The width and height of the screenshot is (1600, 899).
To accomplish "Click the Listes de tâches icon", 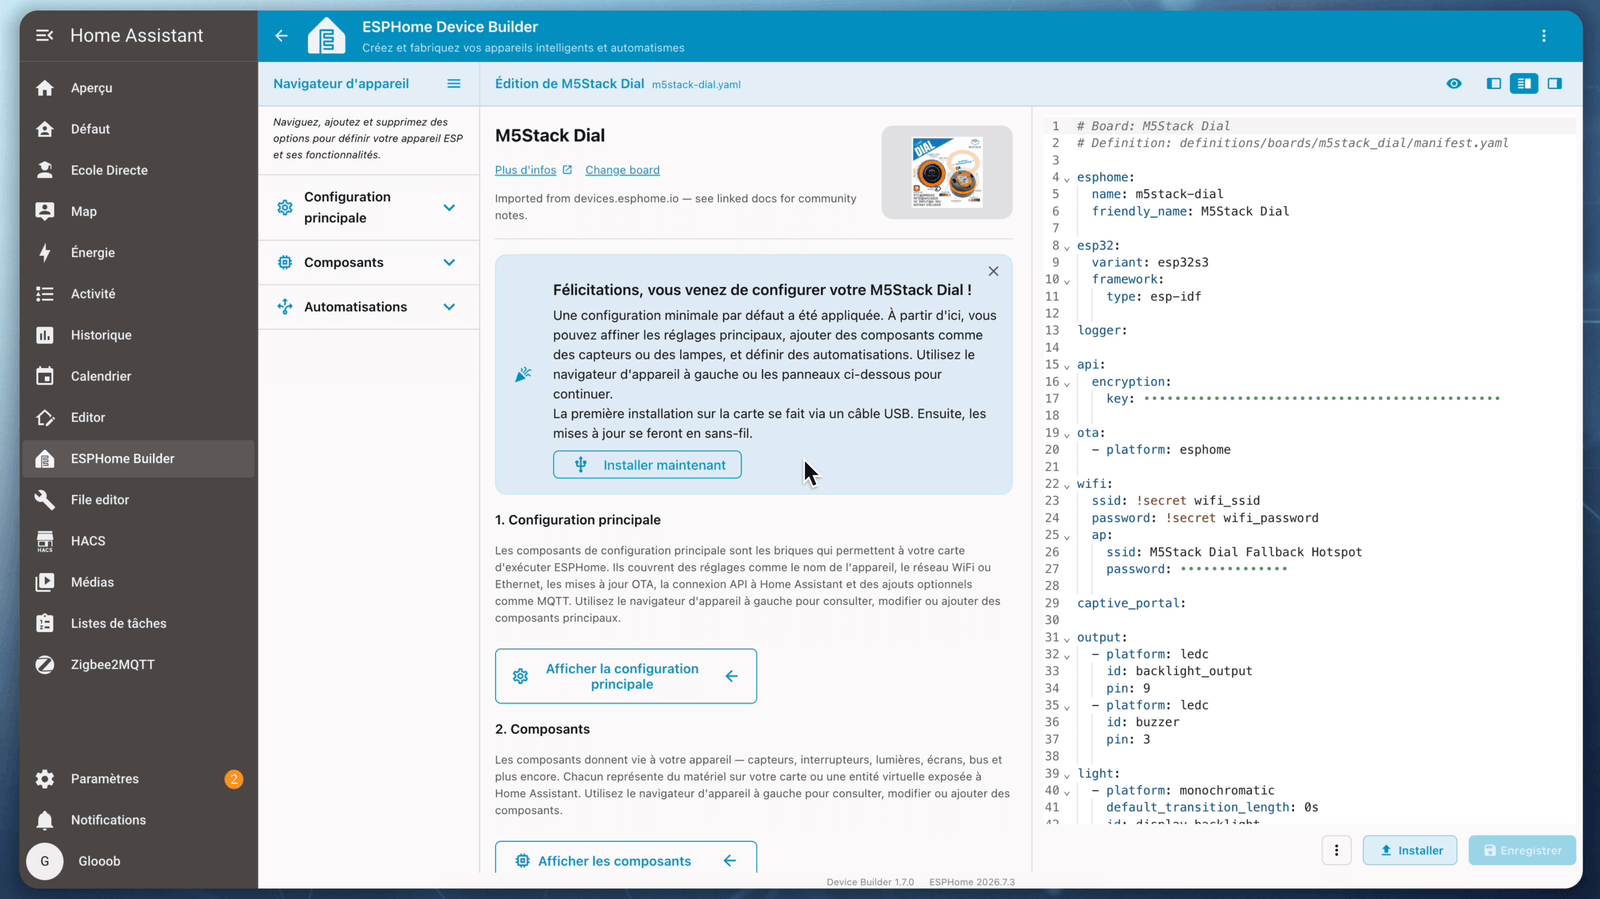I will point(45,623).
